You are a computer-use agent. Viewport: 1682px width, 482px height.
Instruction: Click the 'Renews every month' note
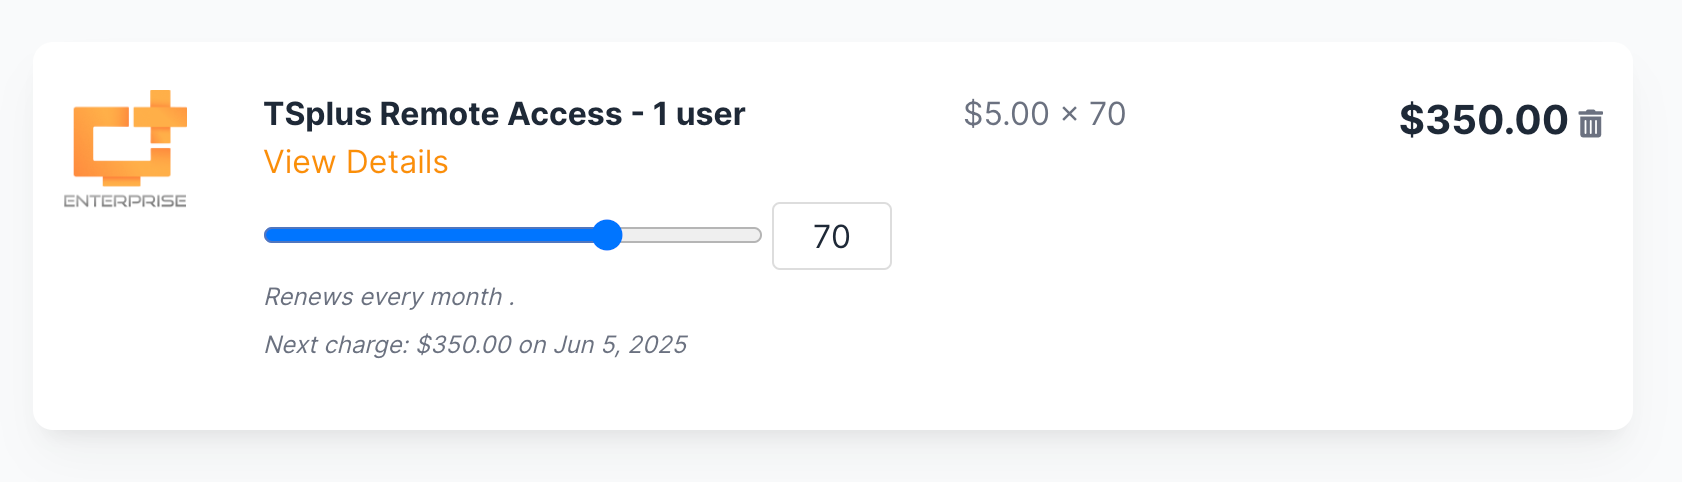(x=389, y=297)
